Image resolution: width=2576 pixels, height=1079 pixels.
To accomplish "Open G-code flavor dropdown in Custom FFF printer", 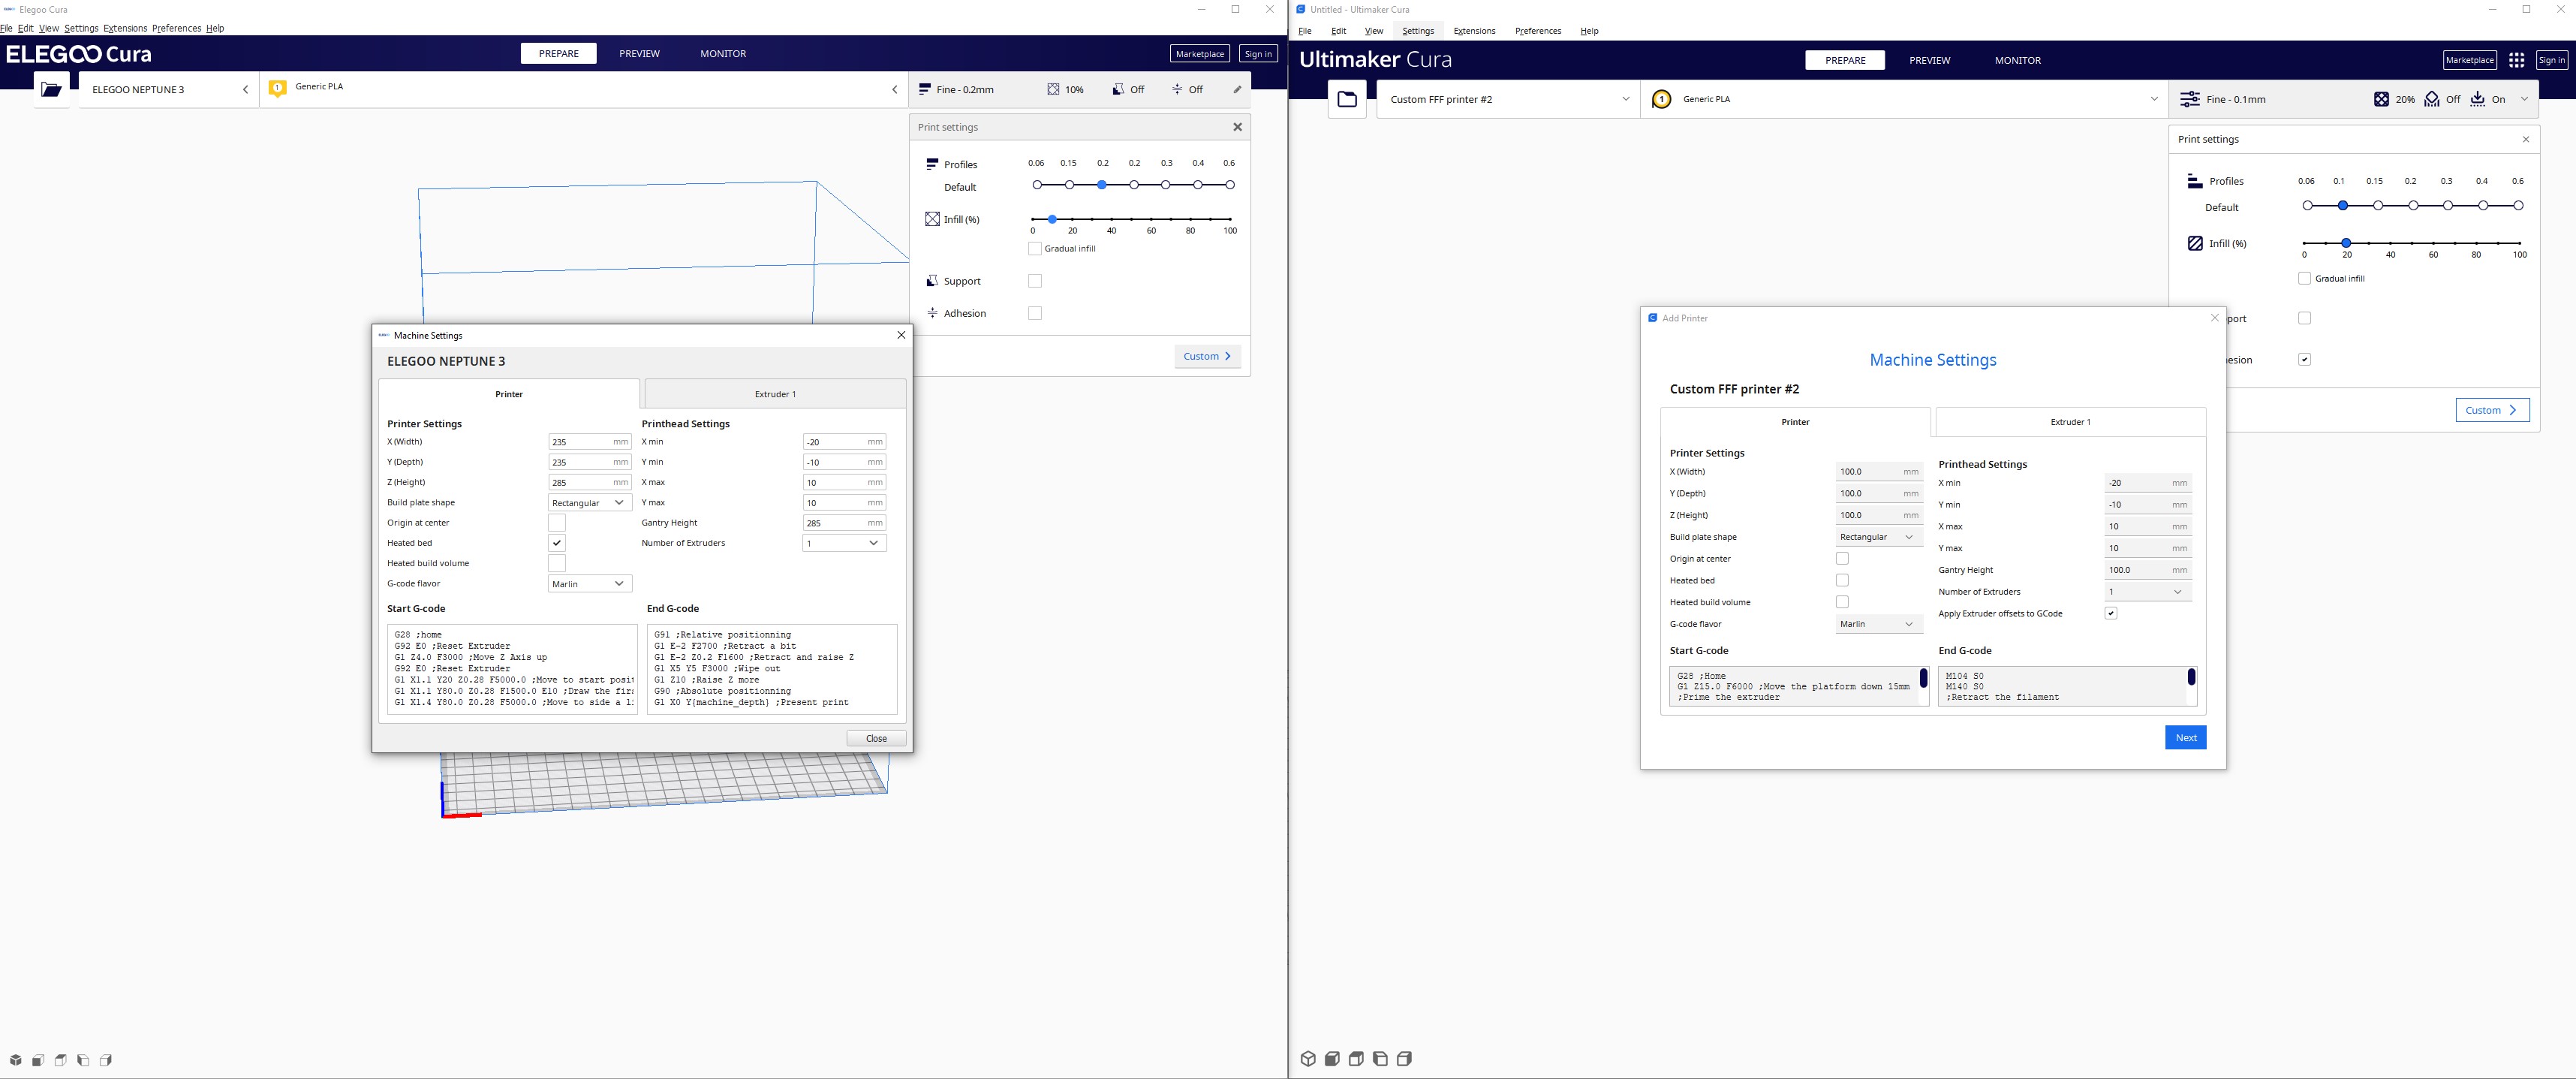I will (x=1879, y=624).
